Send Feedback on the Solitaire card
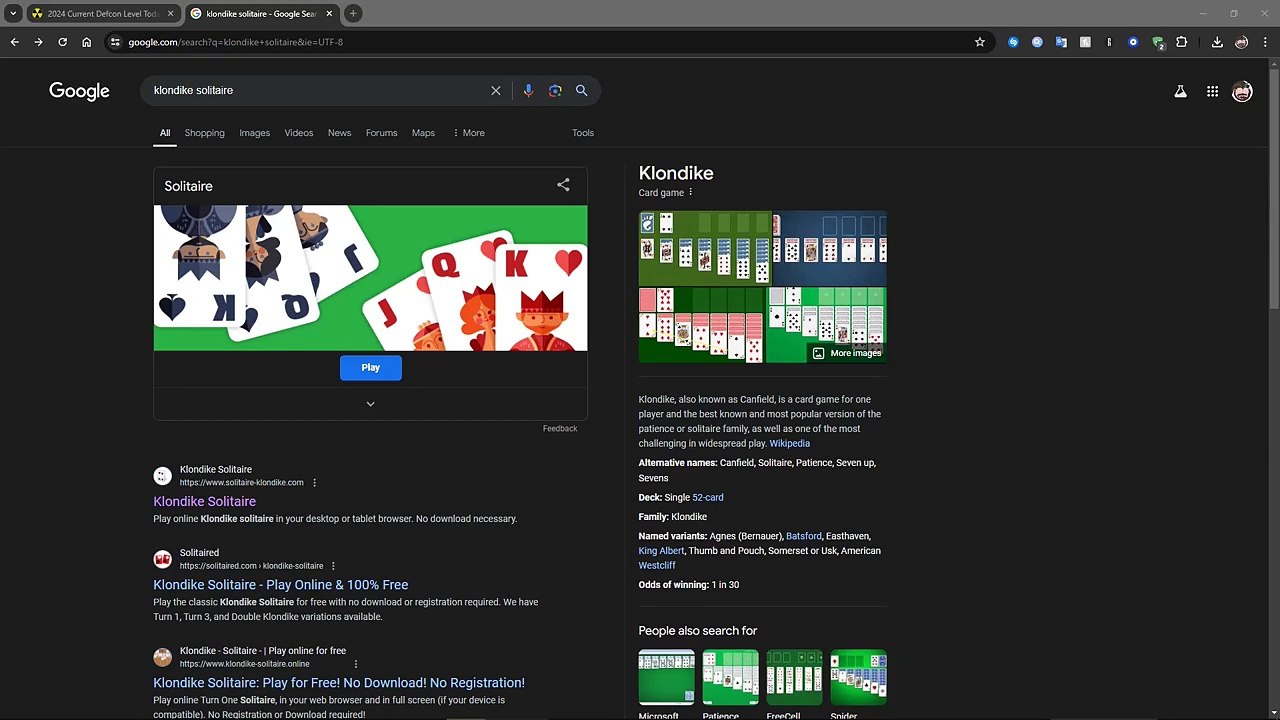This screenshot has height=720, width=1280. [x=560, y=429]
